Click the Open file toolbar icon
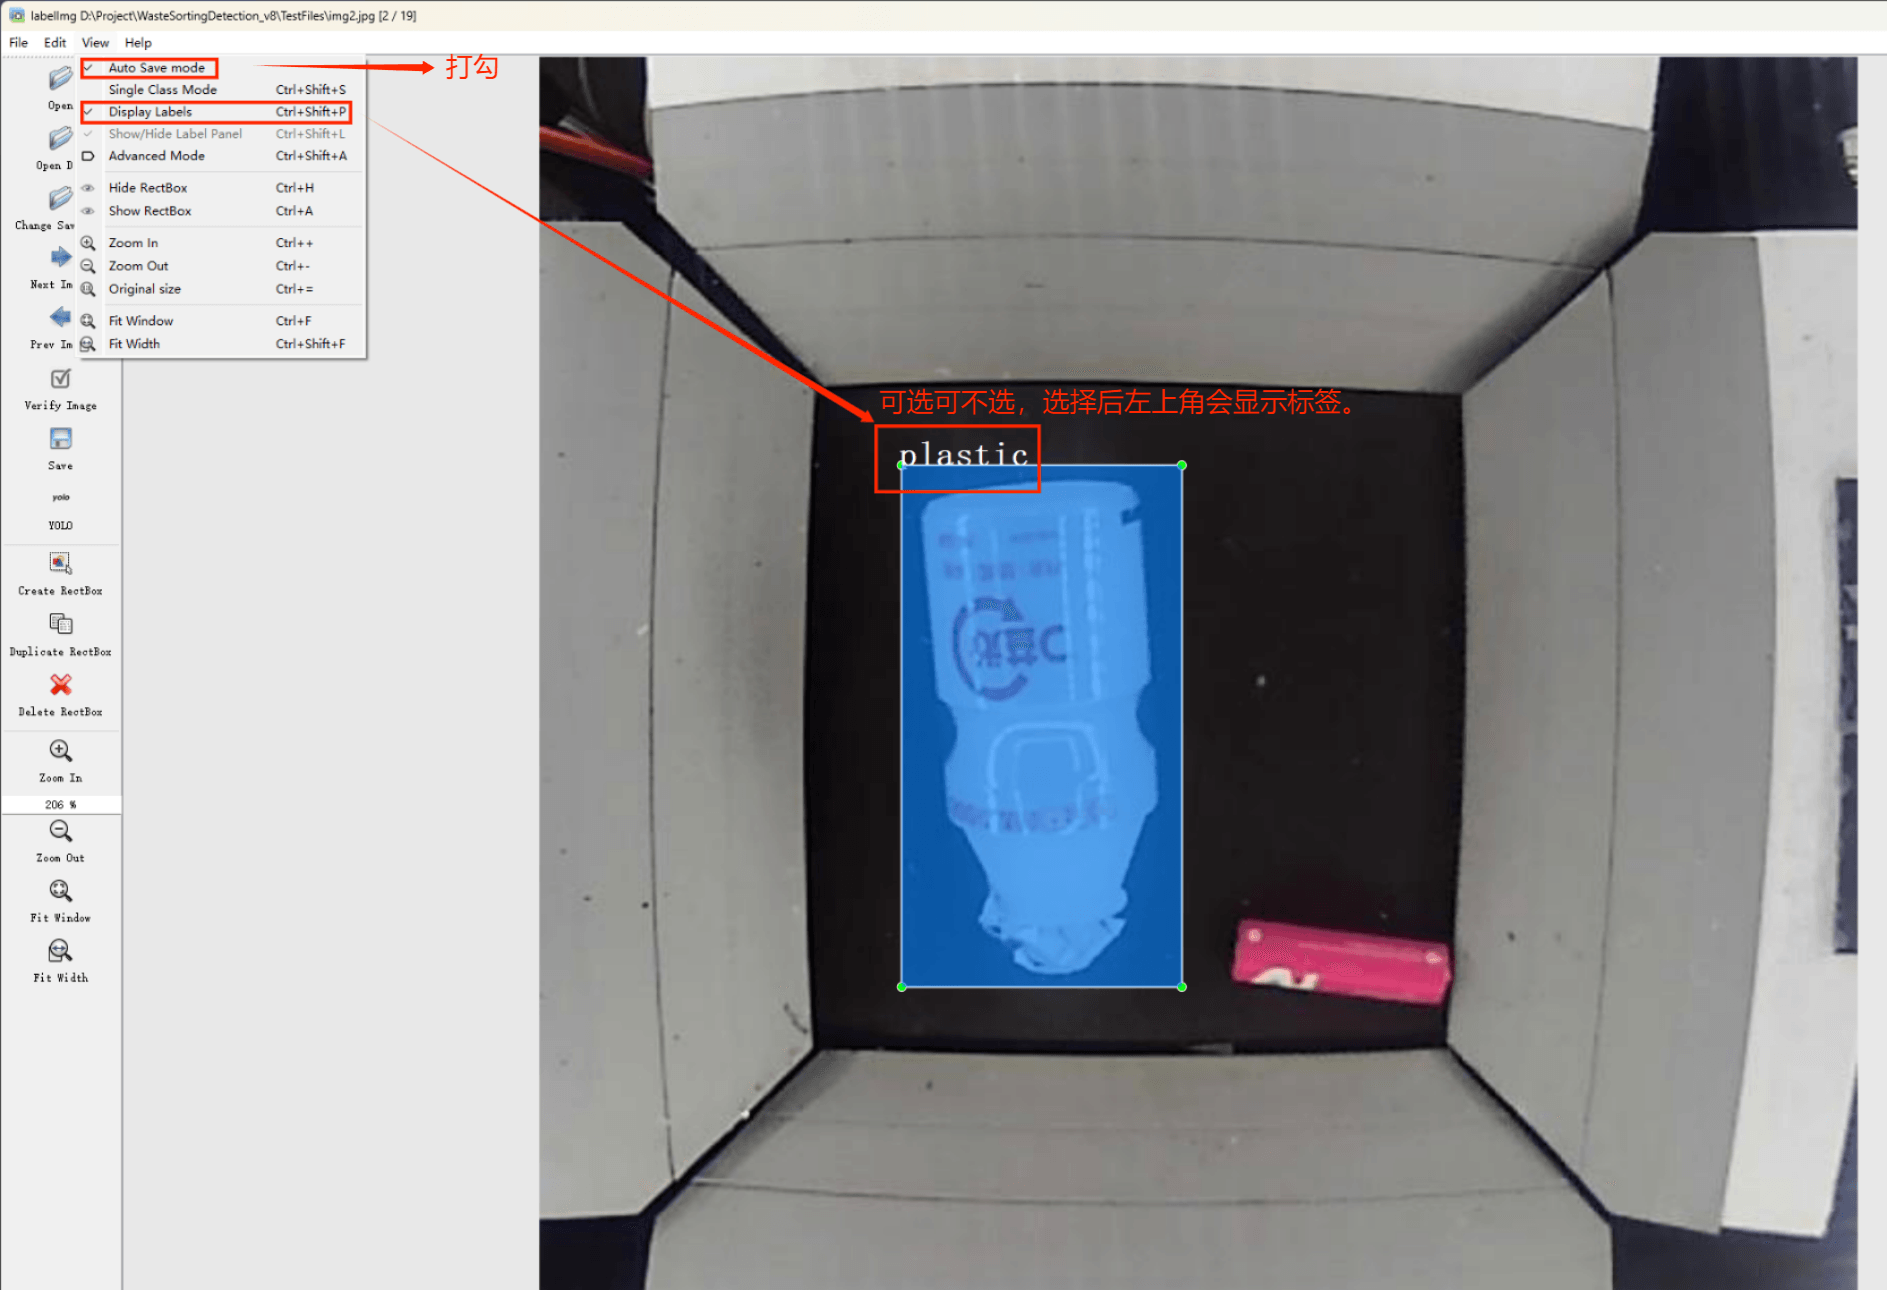 click(60, 79)
